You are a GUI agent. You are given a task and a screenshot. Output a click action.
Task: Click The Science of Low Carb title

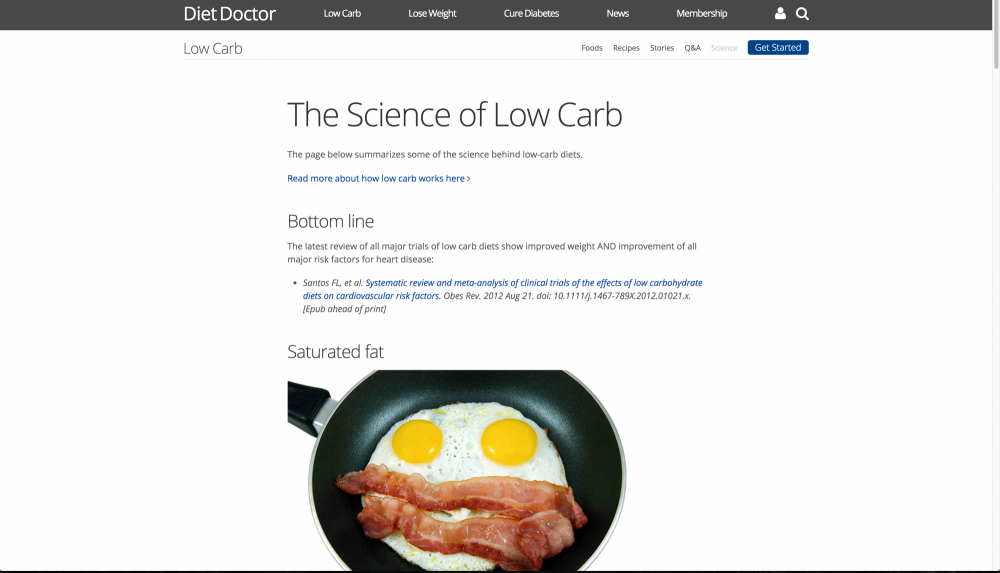[x=454, y=115]
